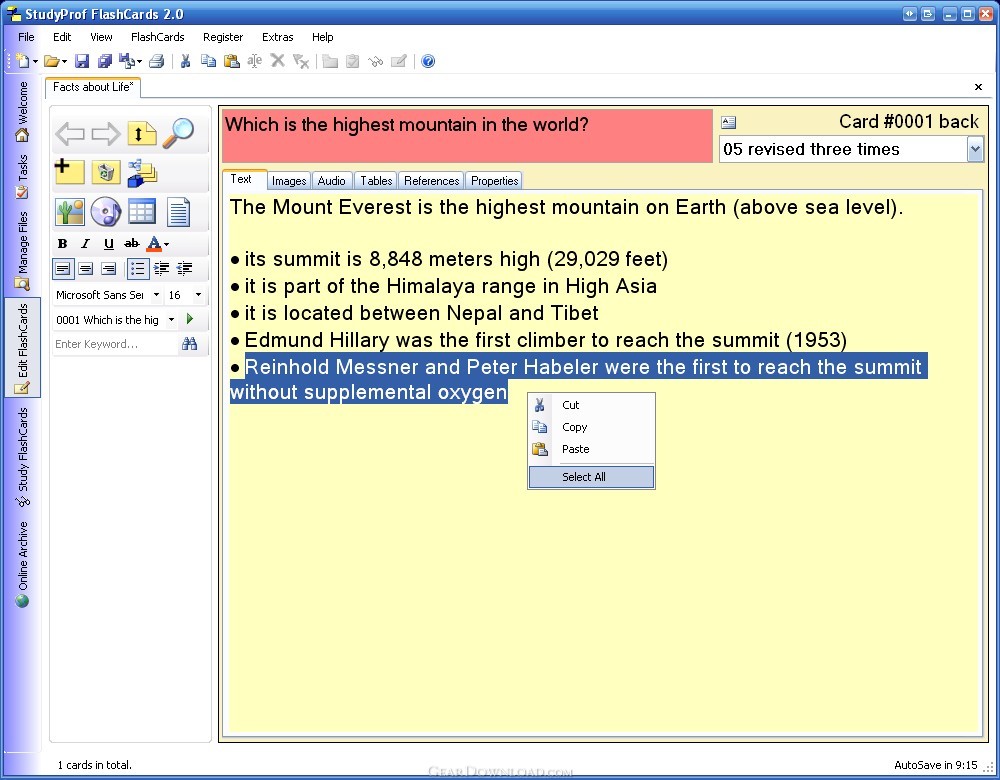Click the font color A button
The image size is (1000, 780).
(154, 243)
